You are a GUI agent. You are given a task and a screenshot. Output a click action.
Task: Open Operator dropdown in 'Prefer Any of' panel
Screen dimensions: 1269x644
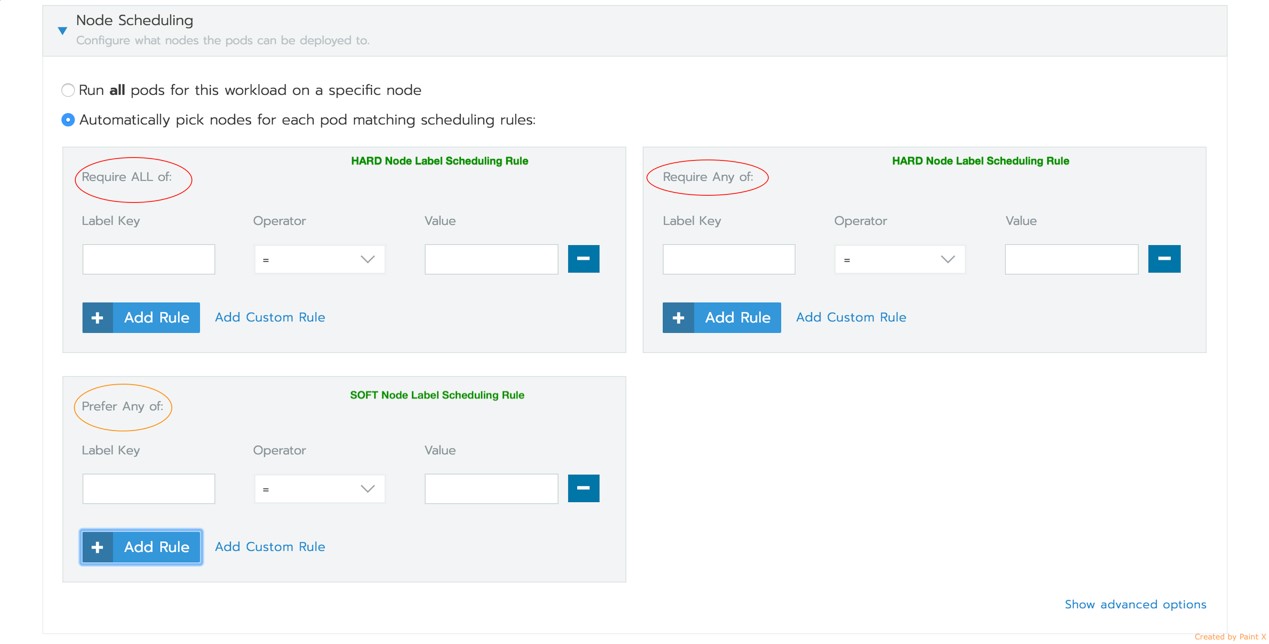point(319,489)
